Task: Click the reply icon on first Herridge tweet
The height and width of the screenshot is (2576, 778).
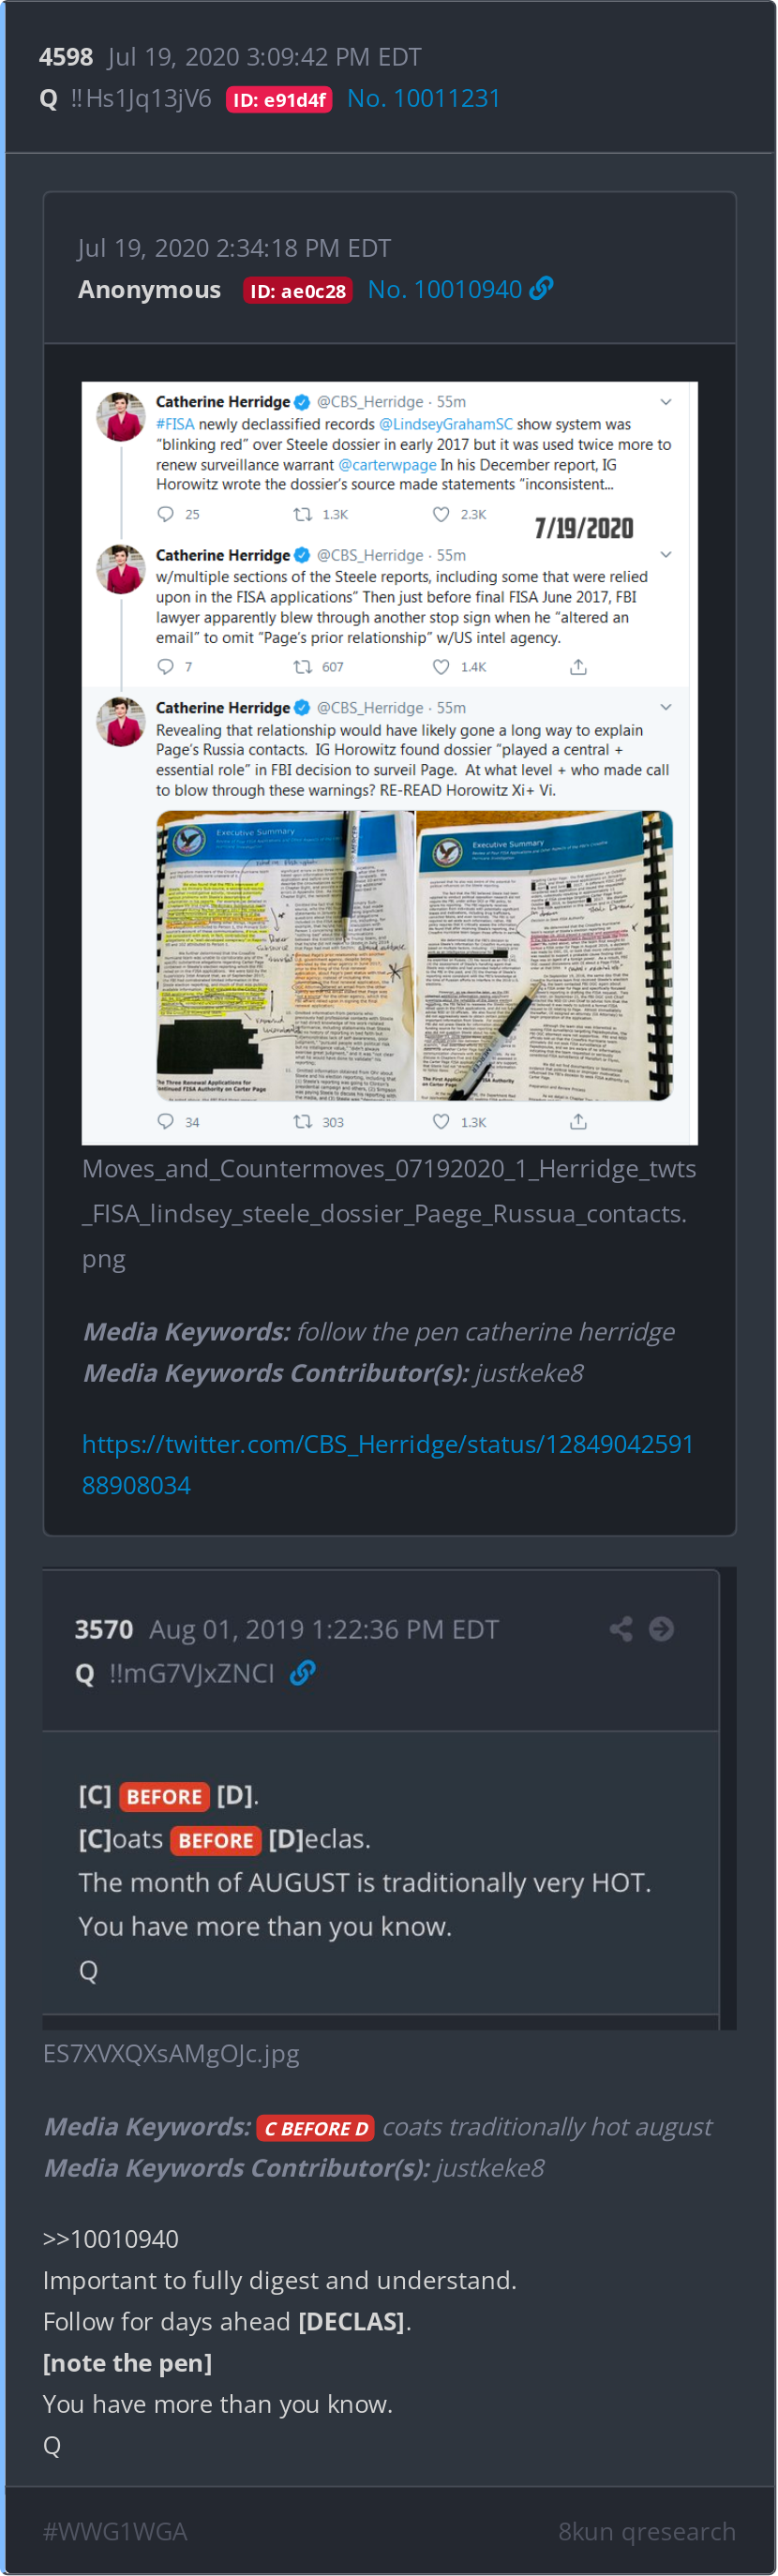Action: pyautogui.click(x=166, y=514)
